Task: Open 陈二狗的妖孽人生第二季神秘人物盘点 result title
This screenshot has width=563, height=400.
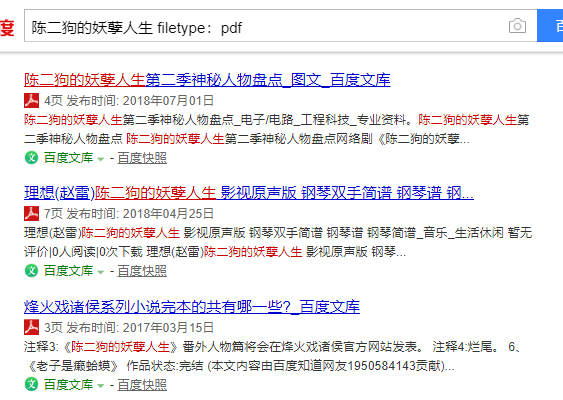Action: [207, 80]
